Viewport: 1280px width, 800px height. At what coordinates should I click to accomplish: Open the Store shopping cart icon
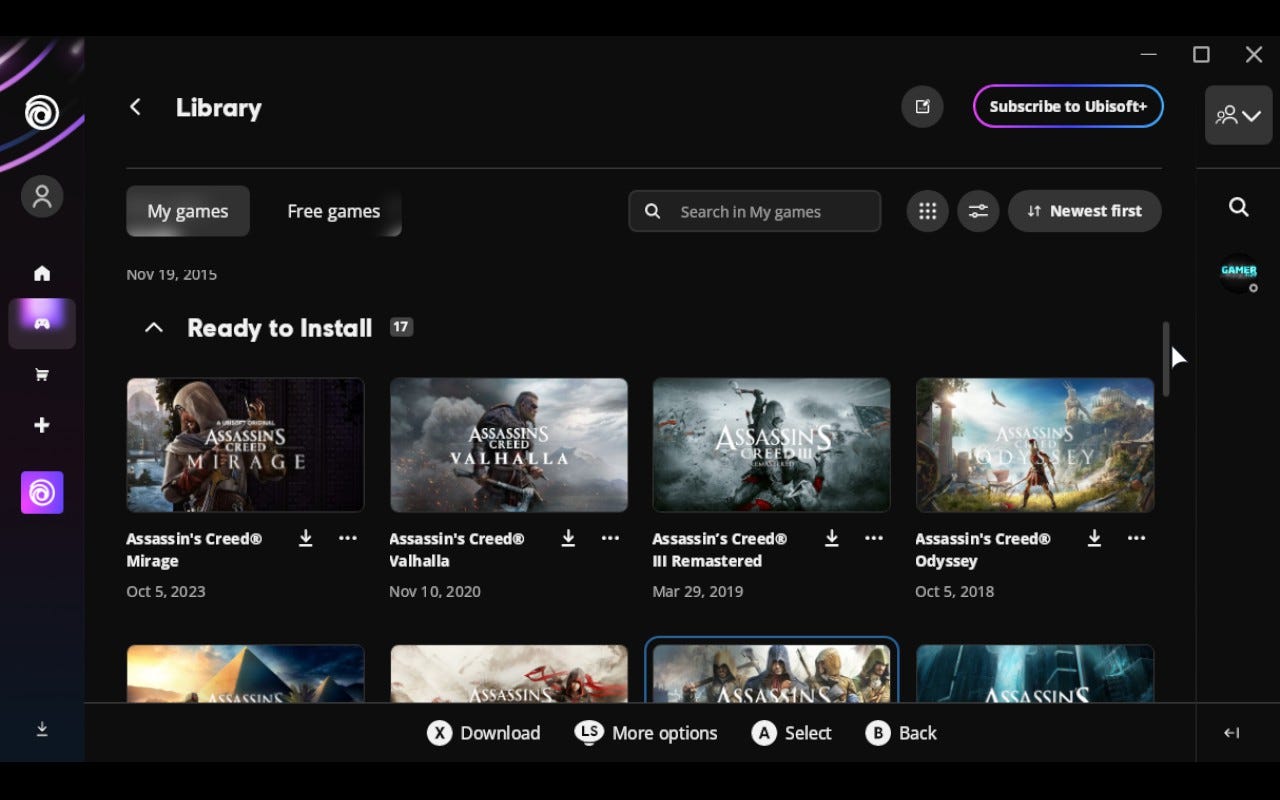point(42,375)
